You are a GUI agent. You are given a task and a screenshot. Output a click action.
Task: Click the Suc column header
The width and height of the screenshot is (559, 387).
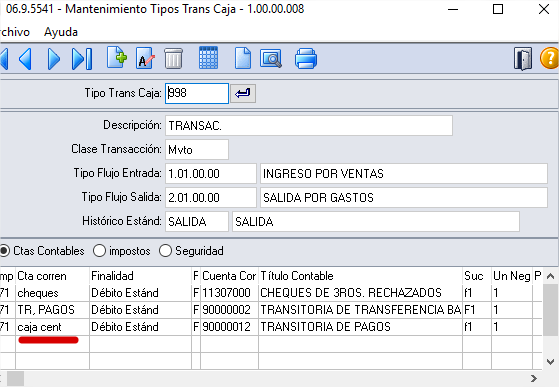pyautogui.click(x=477, y=276)
